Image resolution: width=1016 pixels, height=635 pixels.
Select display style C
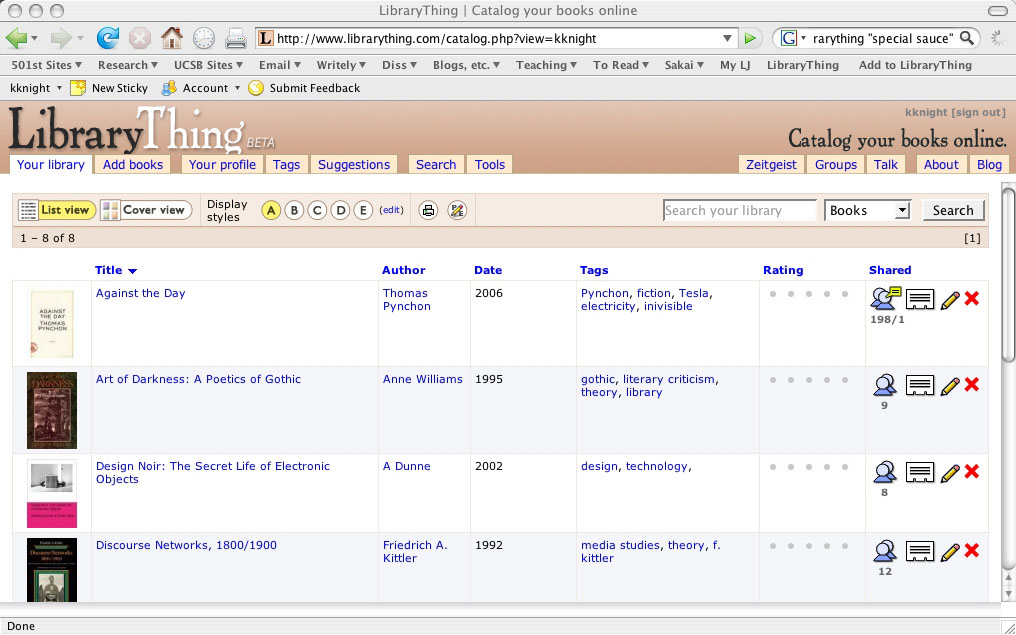point(317,211)
